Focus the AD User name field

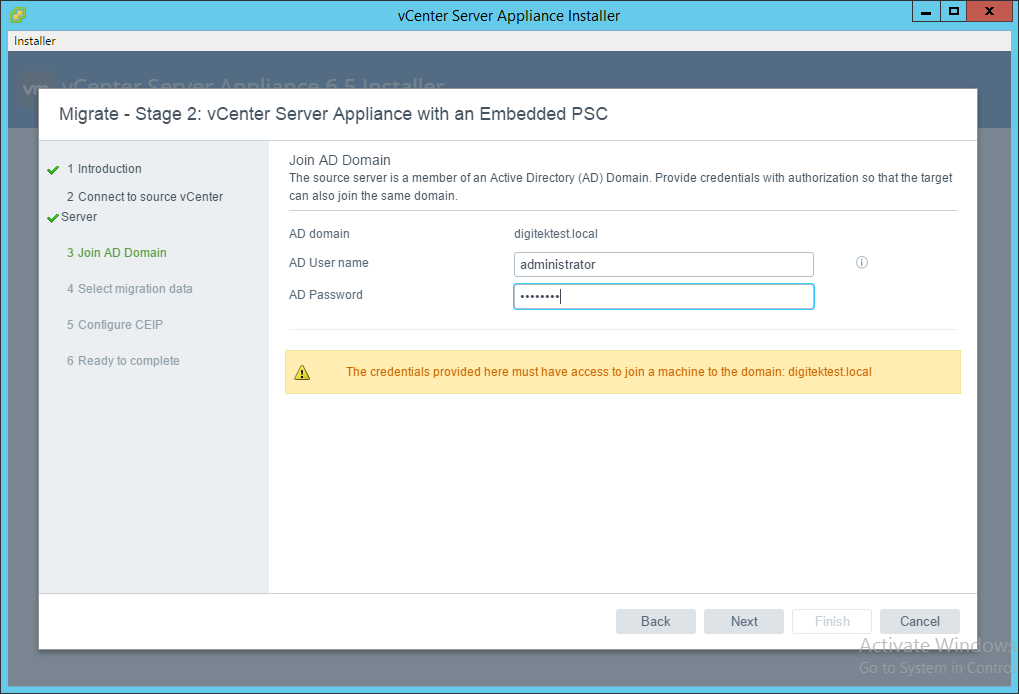pos(664,264)
